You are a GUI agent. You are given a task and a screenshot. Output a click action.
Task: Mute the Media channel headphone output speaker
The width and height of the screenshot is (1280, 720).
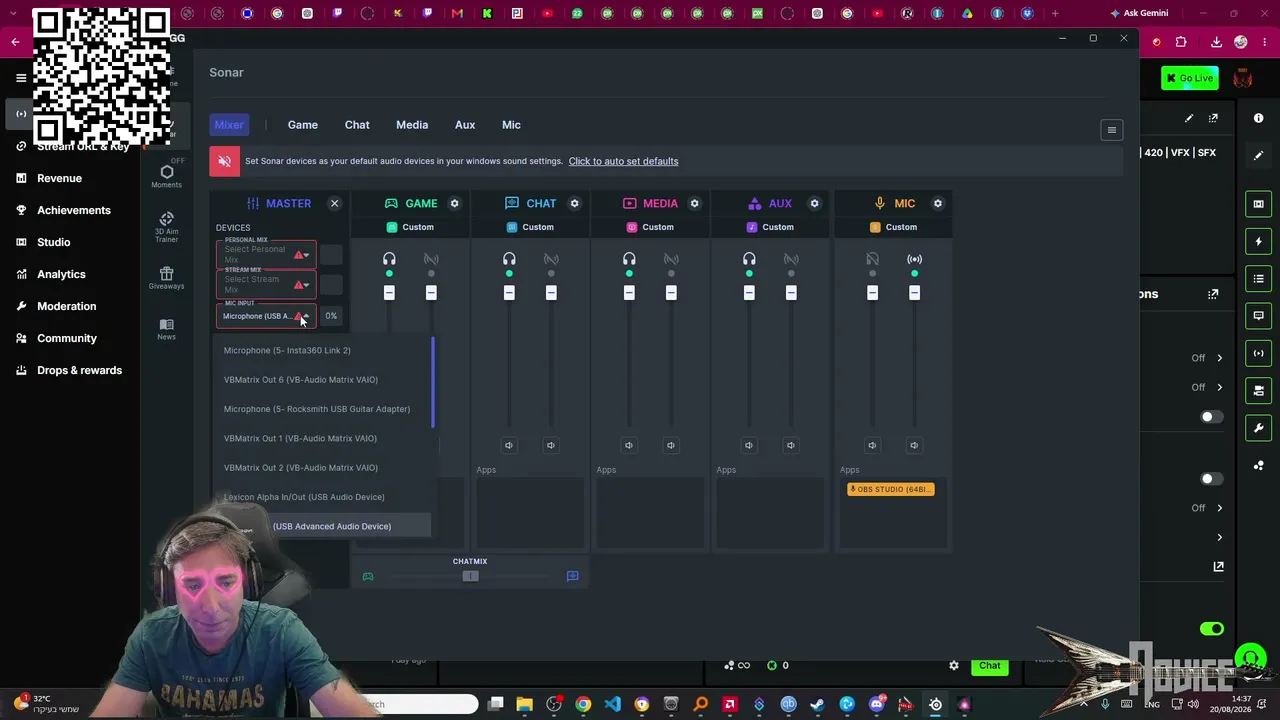click(629, 445)
